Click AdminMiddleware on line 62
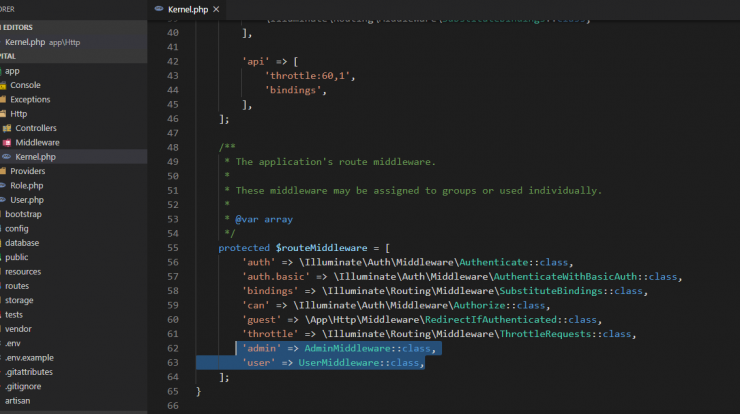 (347, 348)
